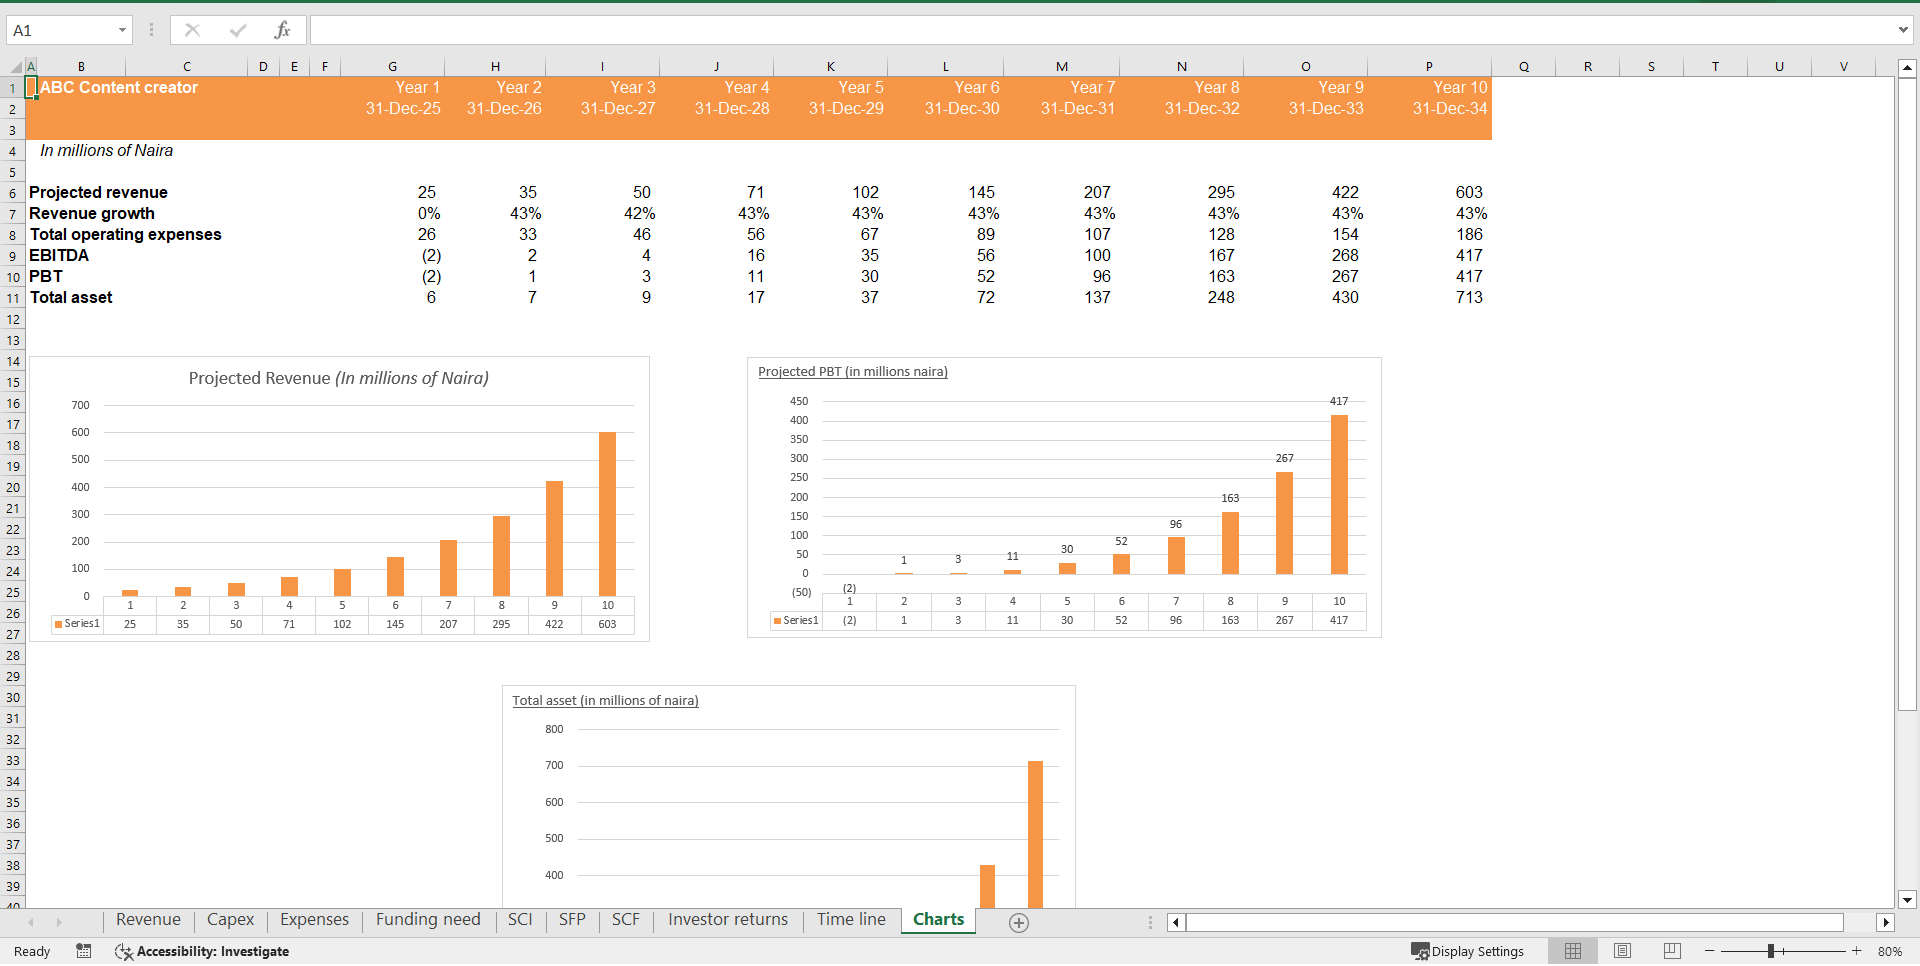Click the tab bar resize handle dots

[x=1150, y=923]
